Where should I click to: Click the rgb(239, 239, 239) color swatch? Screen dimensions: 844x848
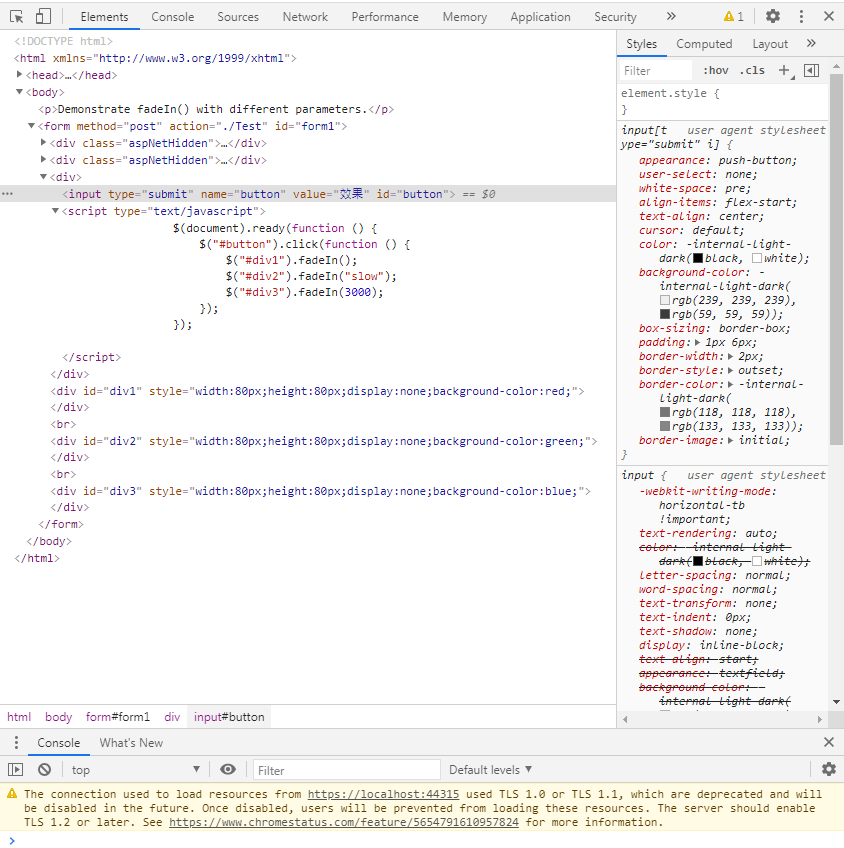coord(665,300)
